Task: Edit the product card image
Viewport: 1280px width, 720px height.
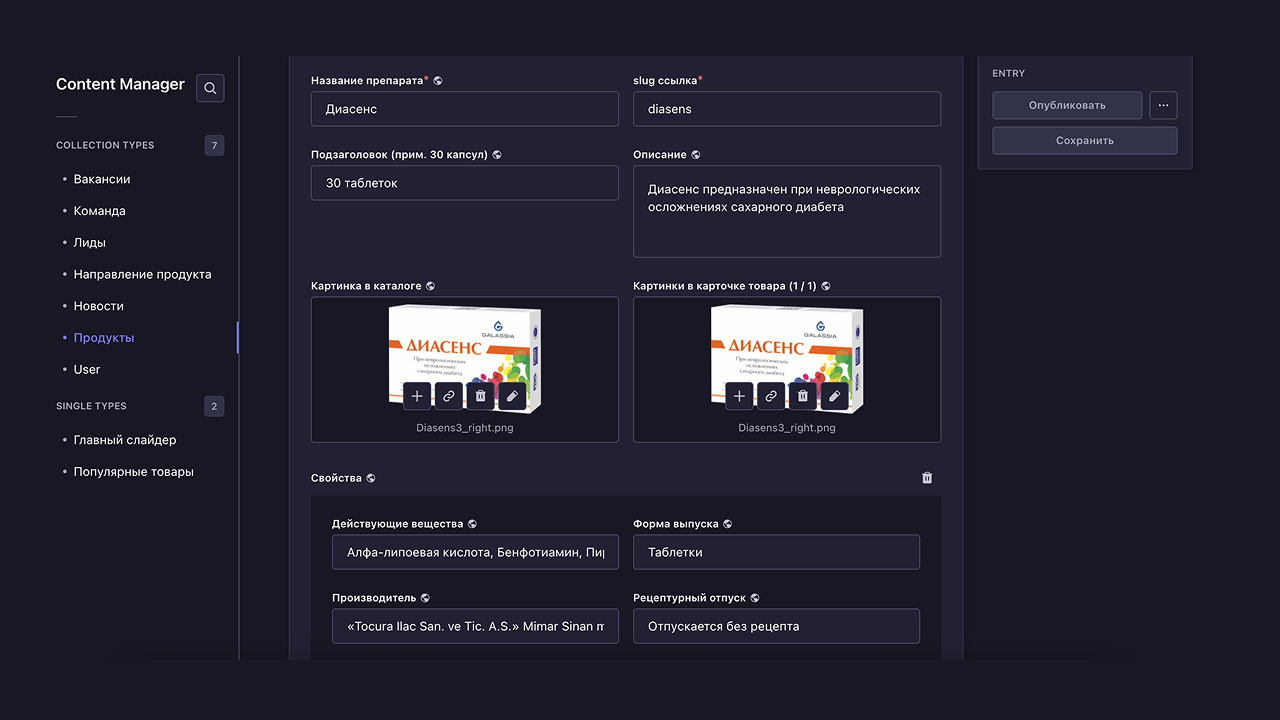Action: point(835,397)
